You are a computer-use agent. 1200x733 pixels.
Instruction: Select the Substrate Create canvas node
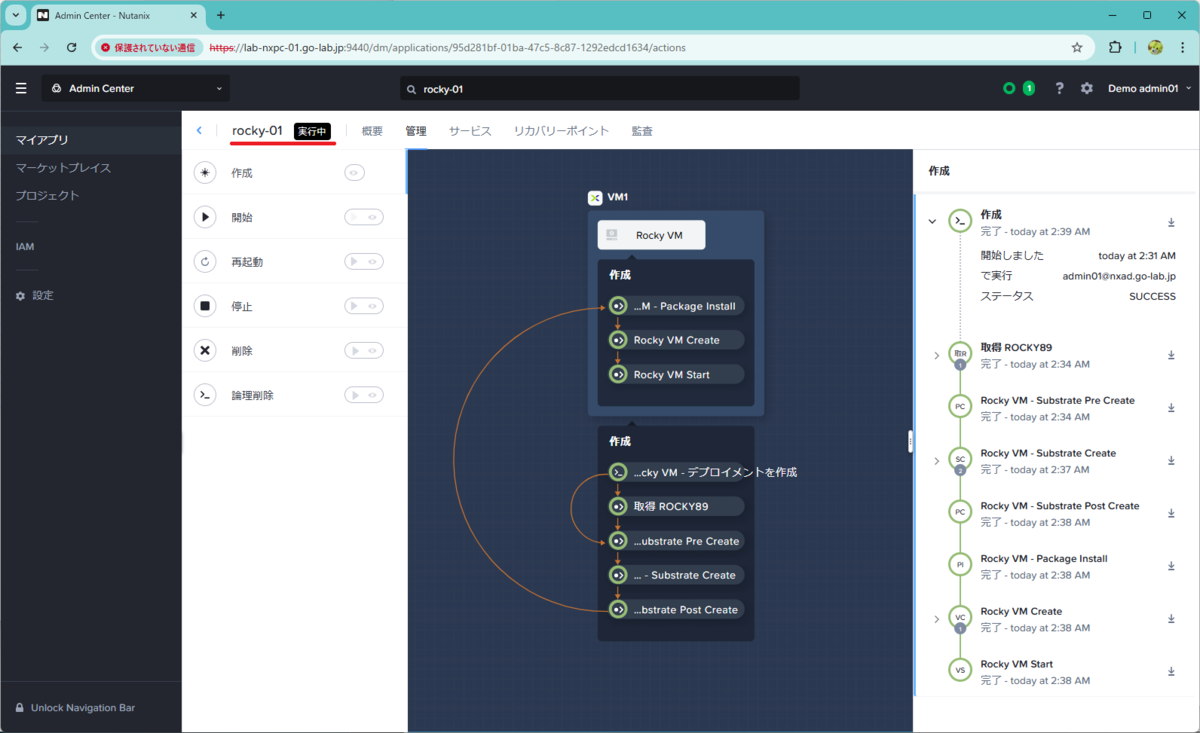677,575
